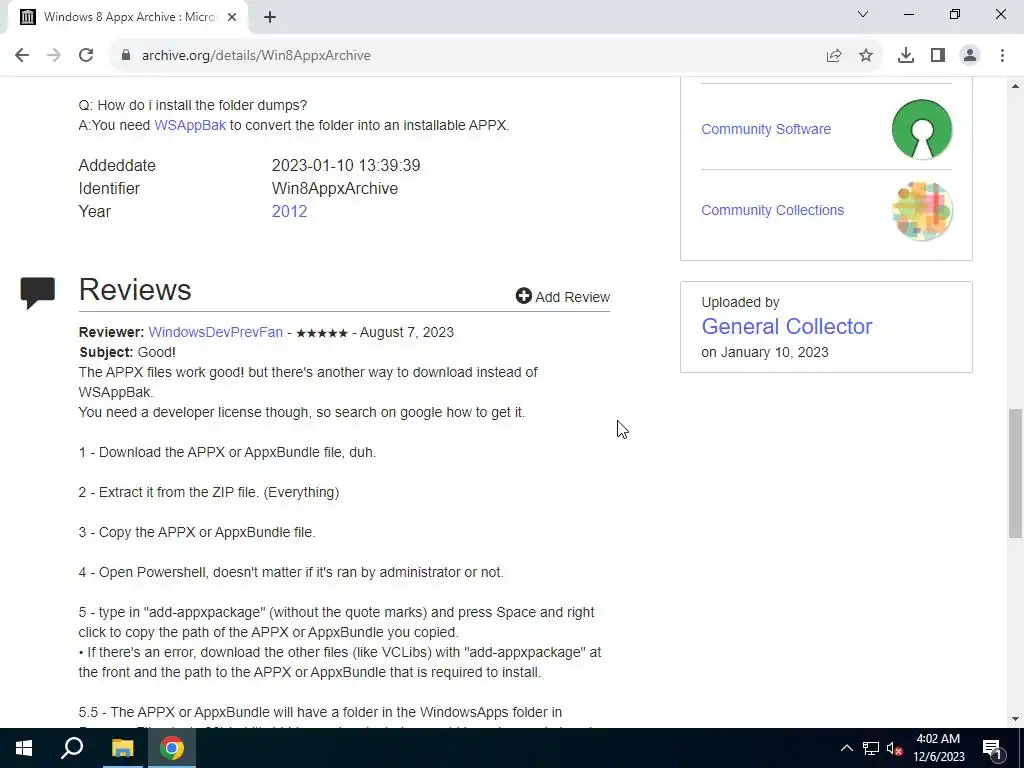The image size is (1024, 768).
Task: Open General Collector uploader profile
Action: pyautogui.click(x=786, y=327)
